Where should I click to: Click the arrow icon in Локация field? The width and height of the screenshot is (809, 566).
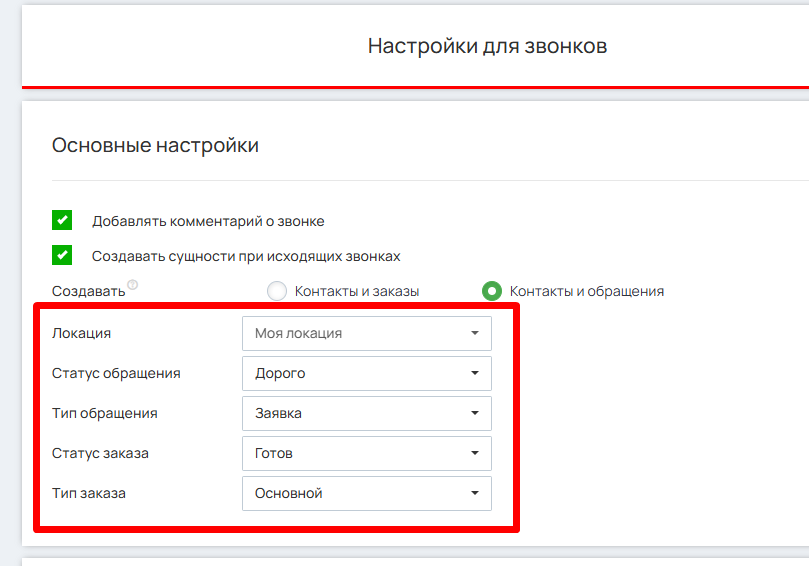475,333
